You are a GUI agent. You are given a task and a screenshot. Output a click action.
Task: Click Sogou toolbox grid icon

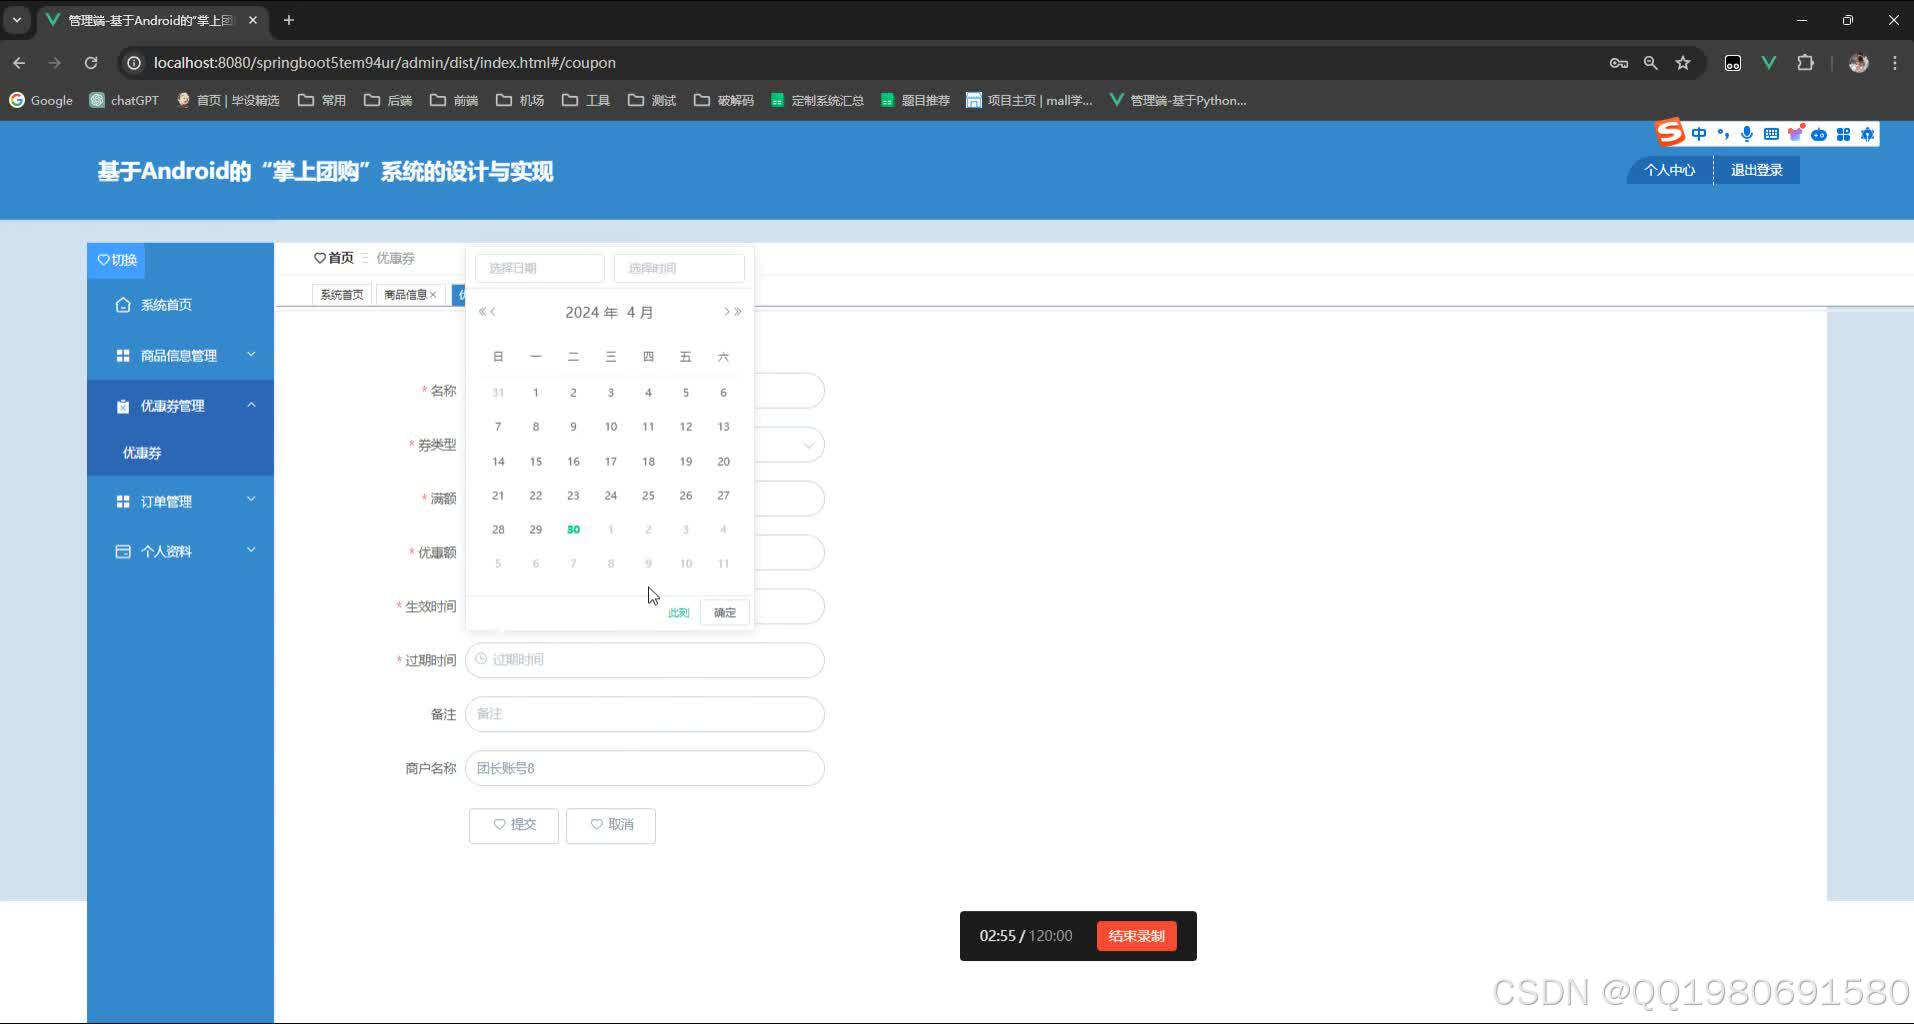pos(1844,134)
